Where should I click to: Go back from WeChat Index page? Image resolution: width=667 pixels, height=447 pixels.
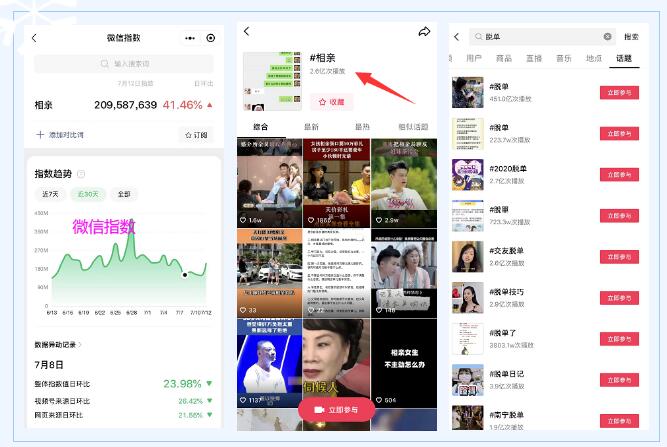click(x=34, y=38)
